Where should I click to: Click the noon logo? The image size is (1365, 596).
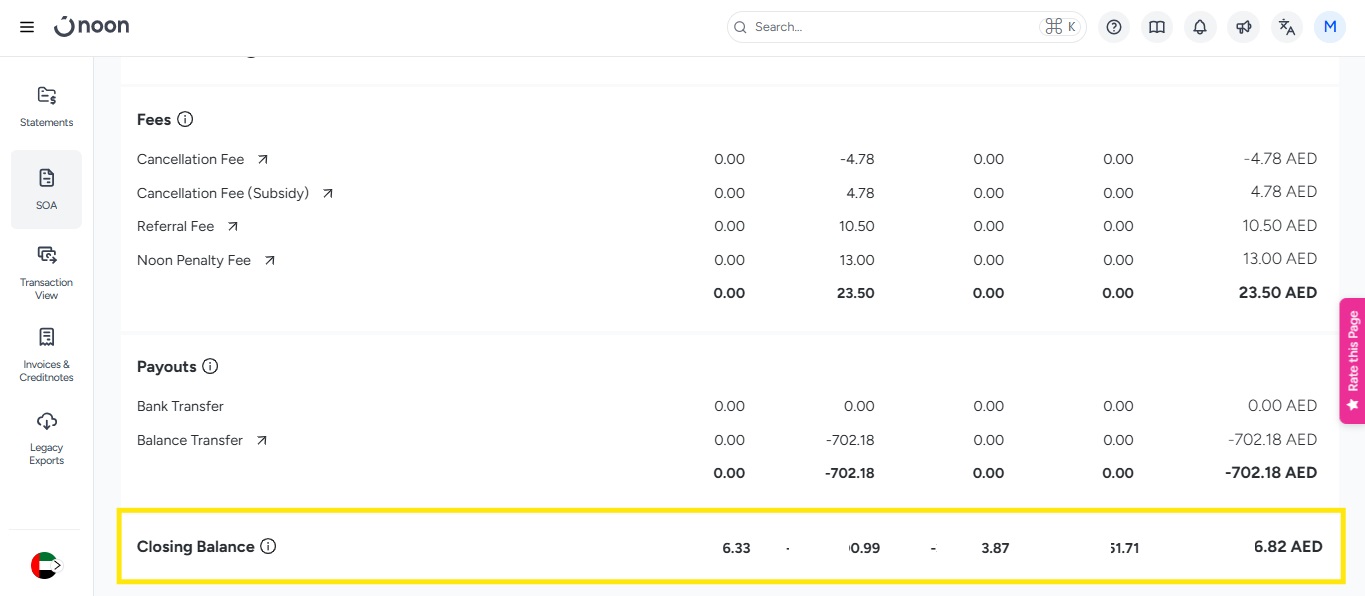click(x=92, y=27)
